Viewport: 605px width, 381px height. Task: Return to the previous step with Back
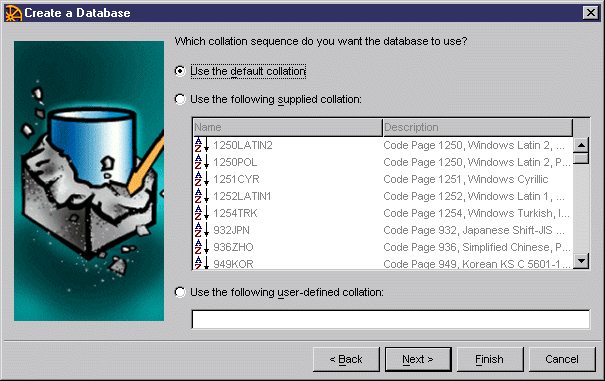(x=346, y=359)
